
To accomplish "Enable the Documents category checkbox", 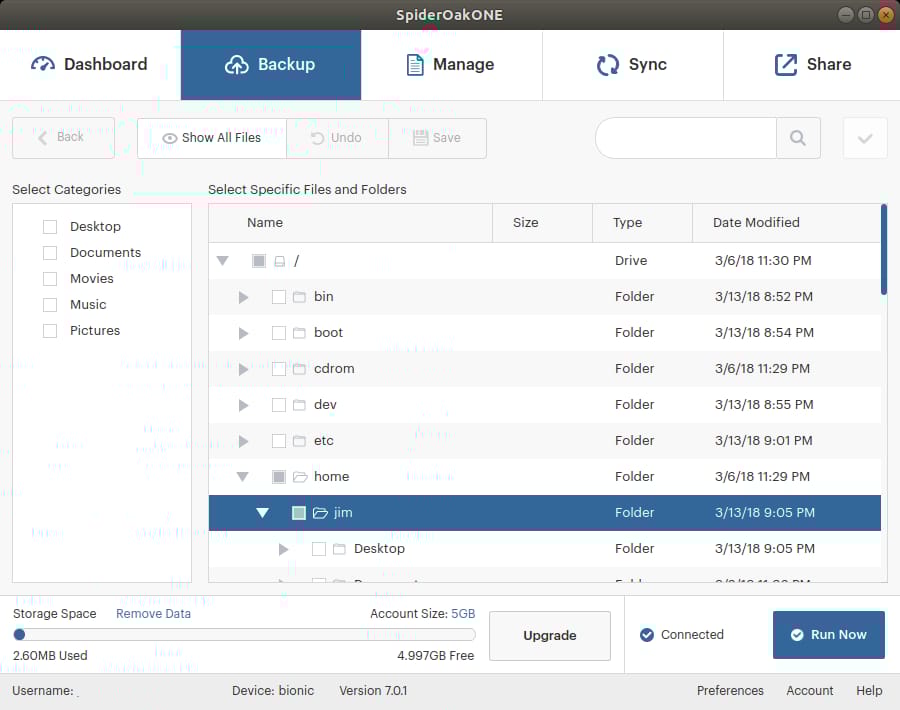I will pyautogui.click(x=50, y=253).
